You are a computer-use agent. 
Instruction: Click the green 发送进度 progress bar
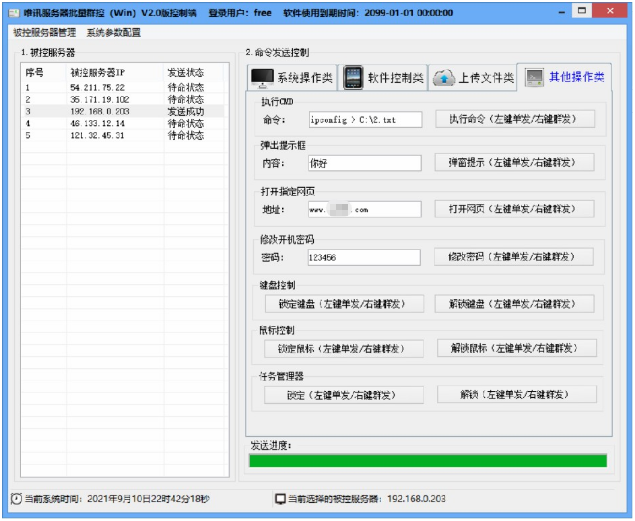click(x=427, y=460)
